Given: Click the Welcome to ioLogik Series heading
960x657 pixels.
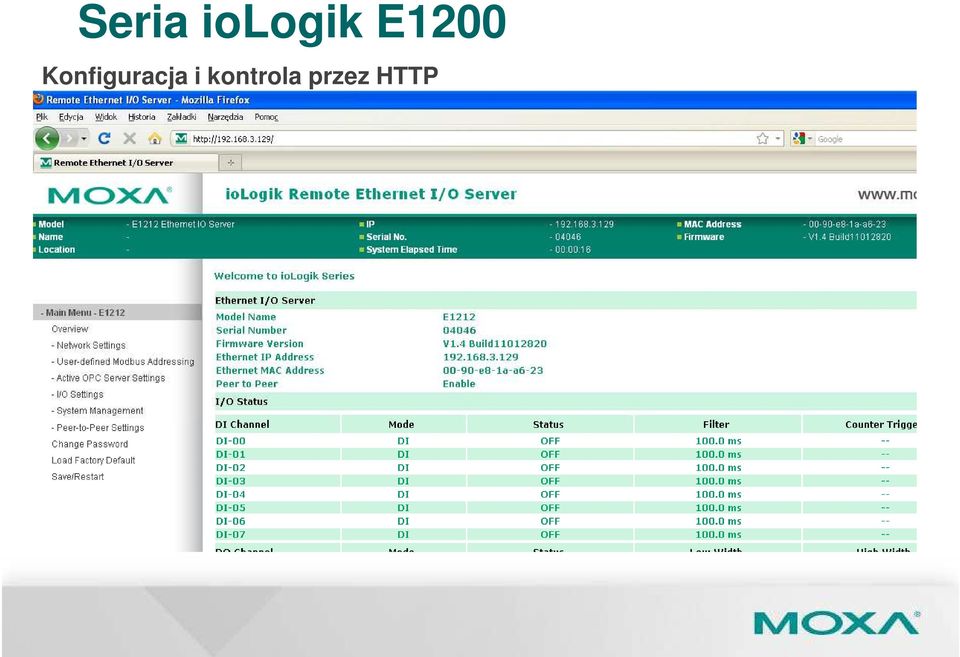Looking at the screenshot, I should 284,276.
